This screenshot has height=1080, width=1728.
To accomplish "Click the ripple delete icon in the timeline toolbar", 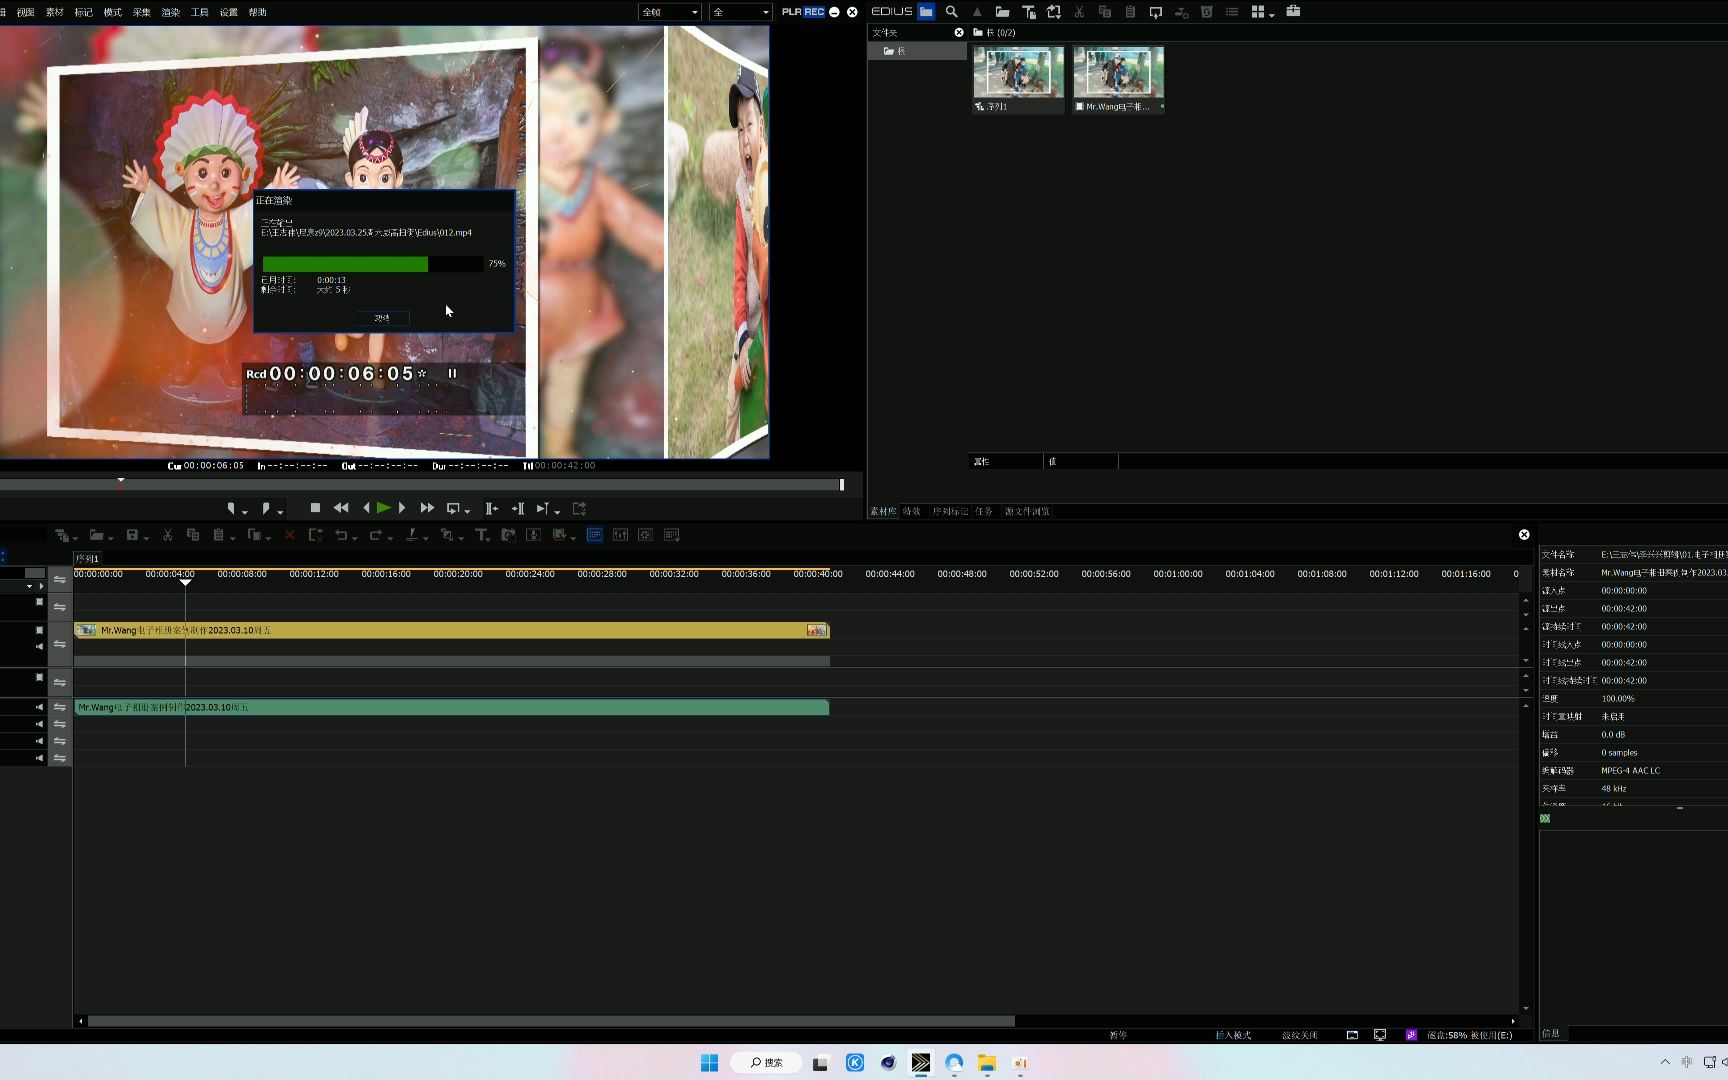I will (315, 535).
